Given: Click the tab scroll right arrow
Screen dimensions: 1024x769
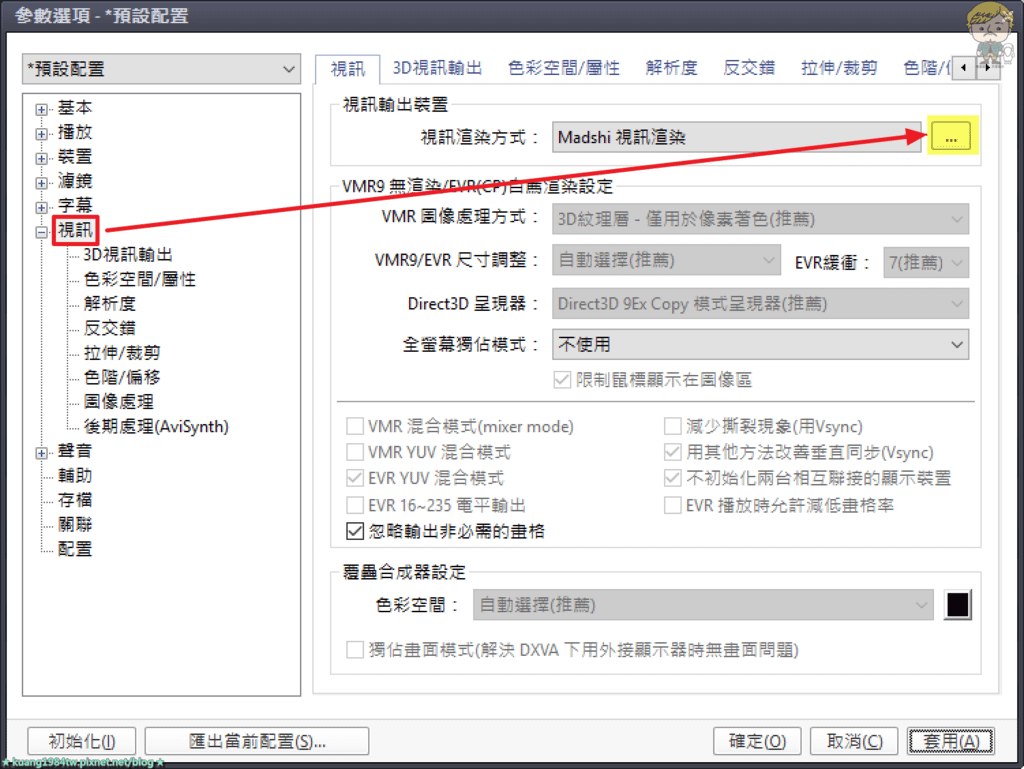Looking at the screenshot, I should tap(987, 67).
